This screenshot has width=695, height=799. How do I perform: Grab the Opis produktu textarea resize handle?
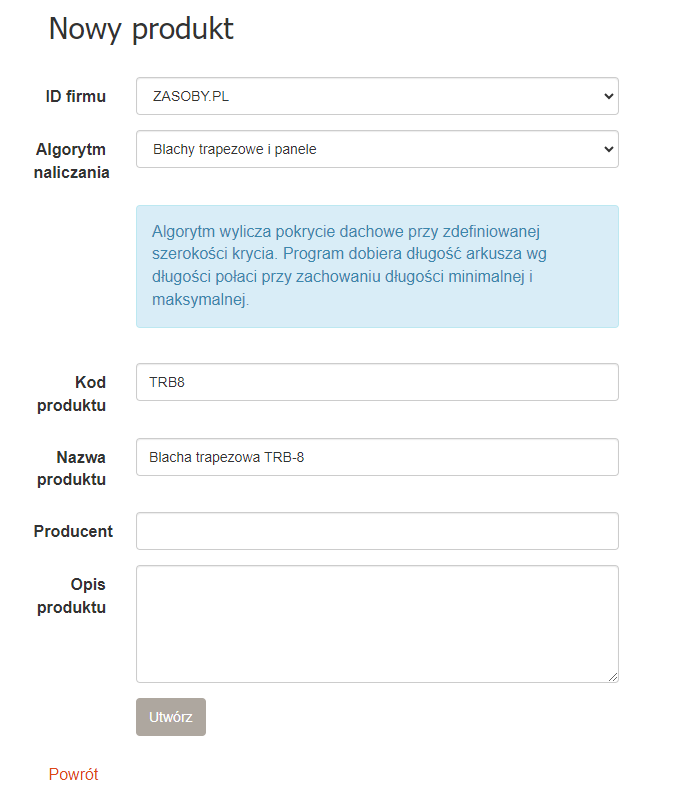pyautogui.click(x=613, y=677)
